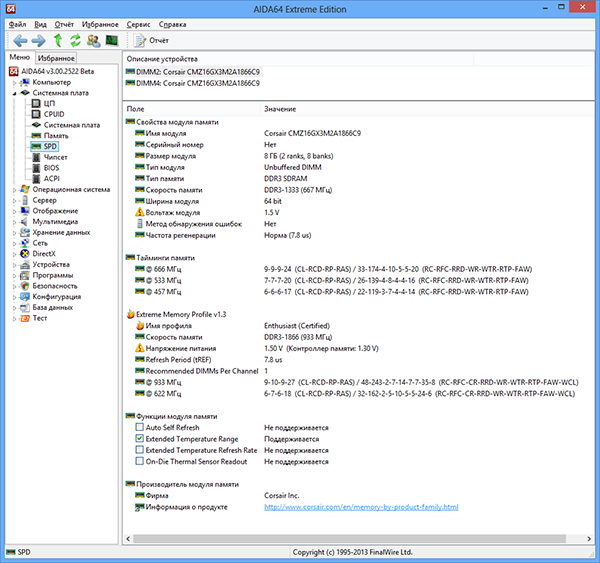The height and width of the screenshot is (563, 600).
Task: Expand the Операционная система node
Action: pyautogui.click(x=15, y=189)
